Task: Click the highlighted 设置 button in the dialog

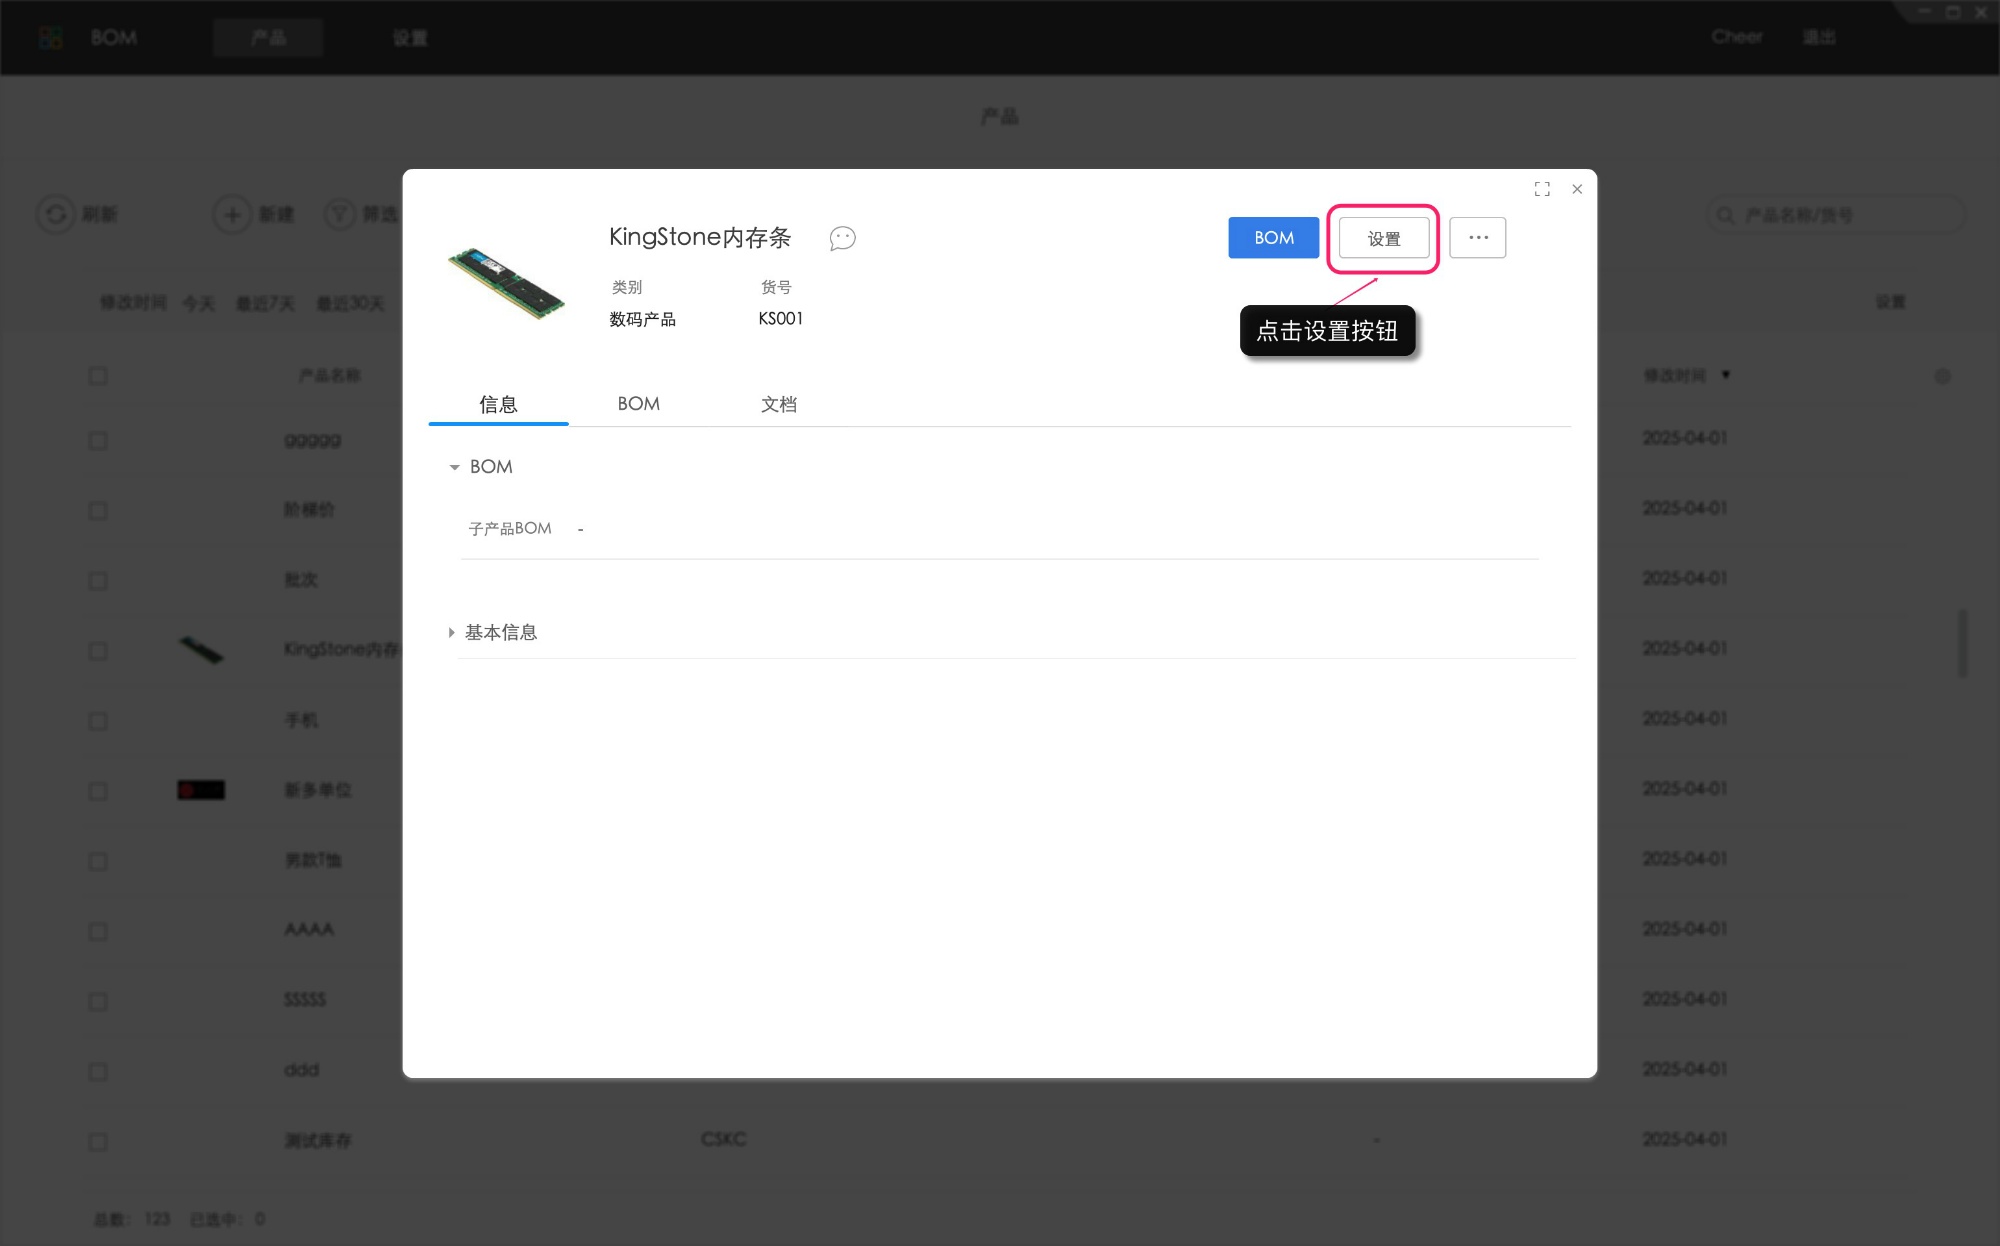Action: click(1383, 237)
